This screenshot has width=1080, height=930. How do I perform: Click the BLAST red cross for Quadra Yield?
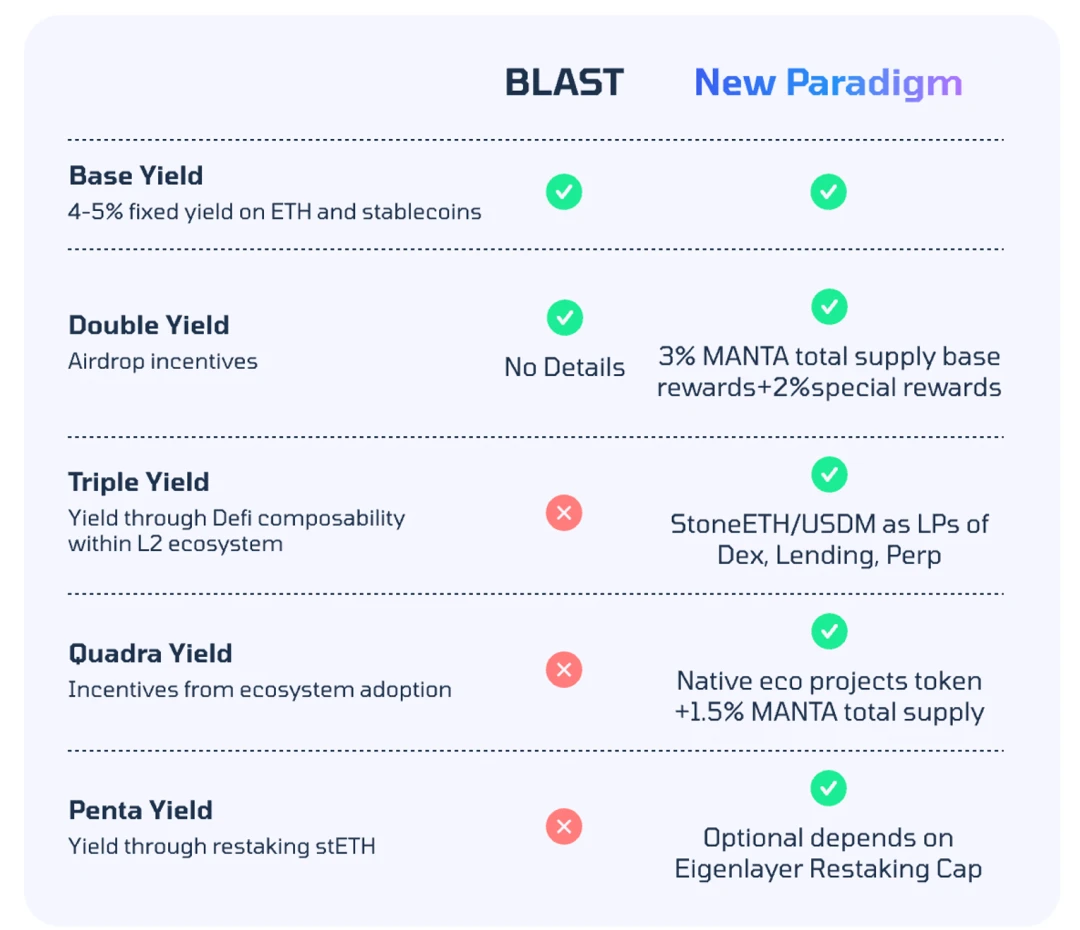pos(564,669)
